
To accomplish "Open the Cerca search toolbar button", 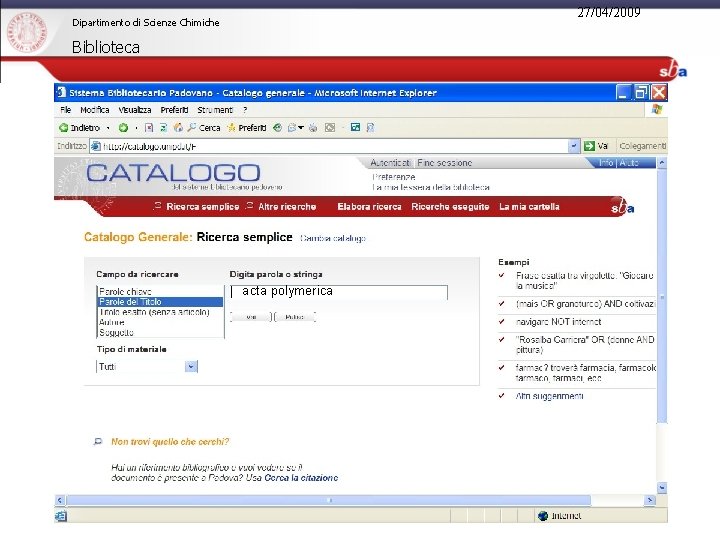I will [204, 128].
